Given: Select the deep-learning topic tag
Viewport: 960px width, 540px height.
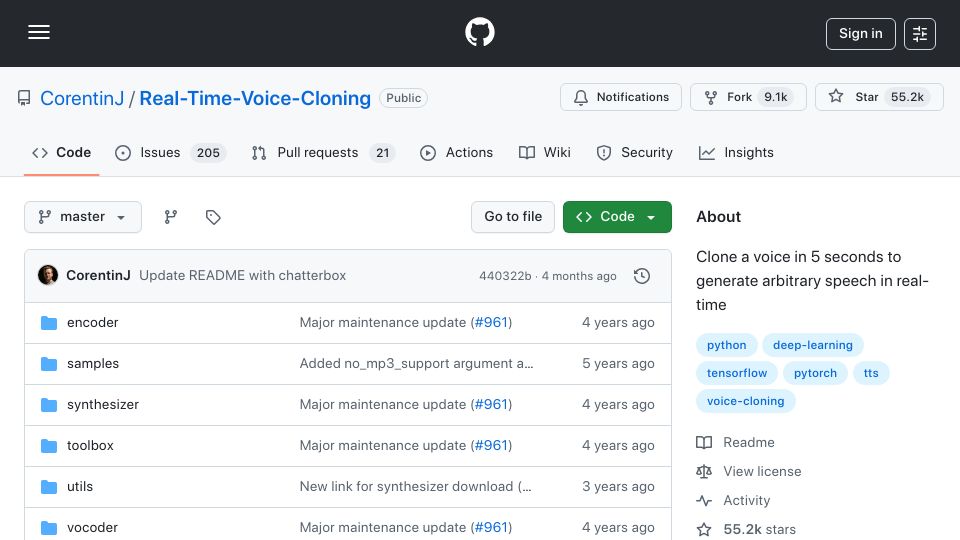Looking at the screenshot, I should (x=812, y=345).
